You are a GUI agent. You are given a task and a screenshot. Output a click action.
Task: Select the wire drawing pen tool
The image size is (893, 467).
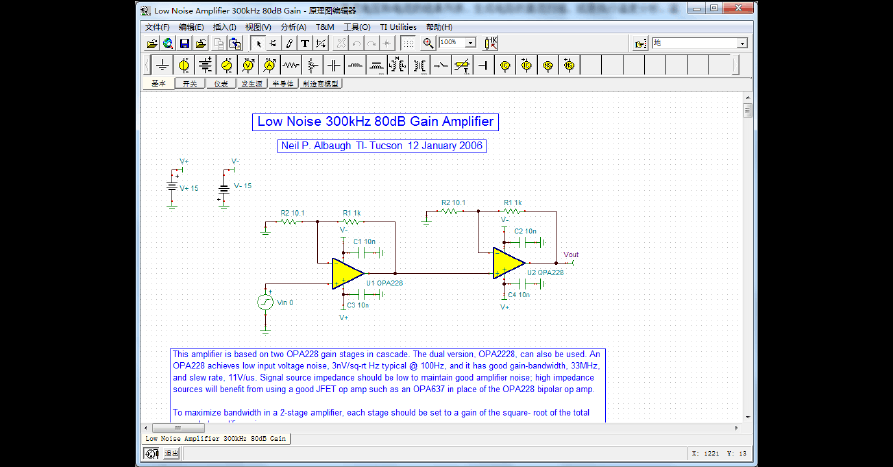[x=289, y=43]
